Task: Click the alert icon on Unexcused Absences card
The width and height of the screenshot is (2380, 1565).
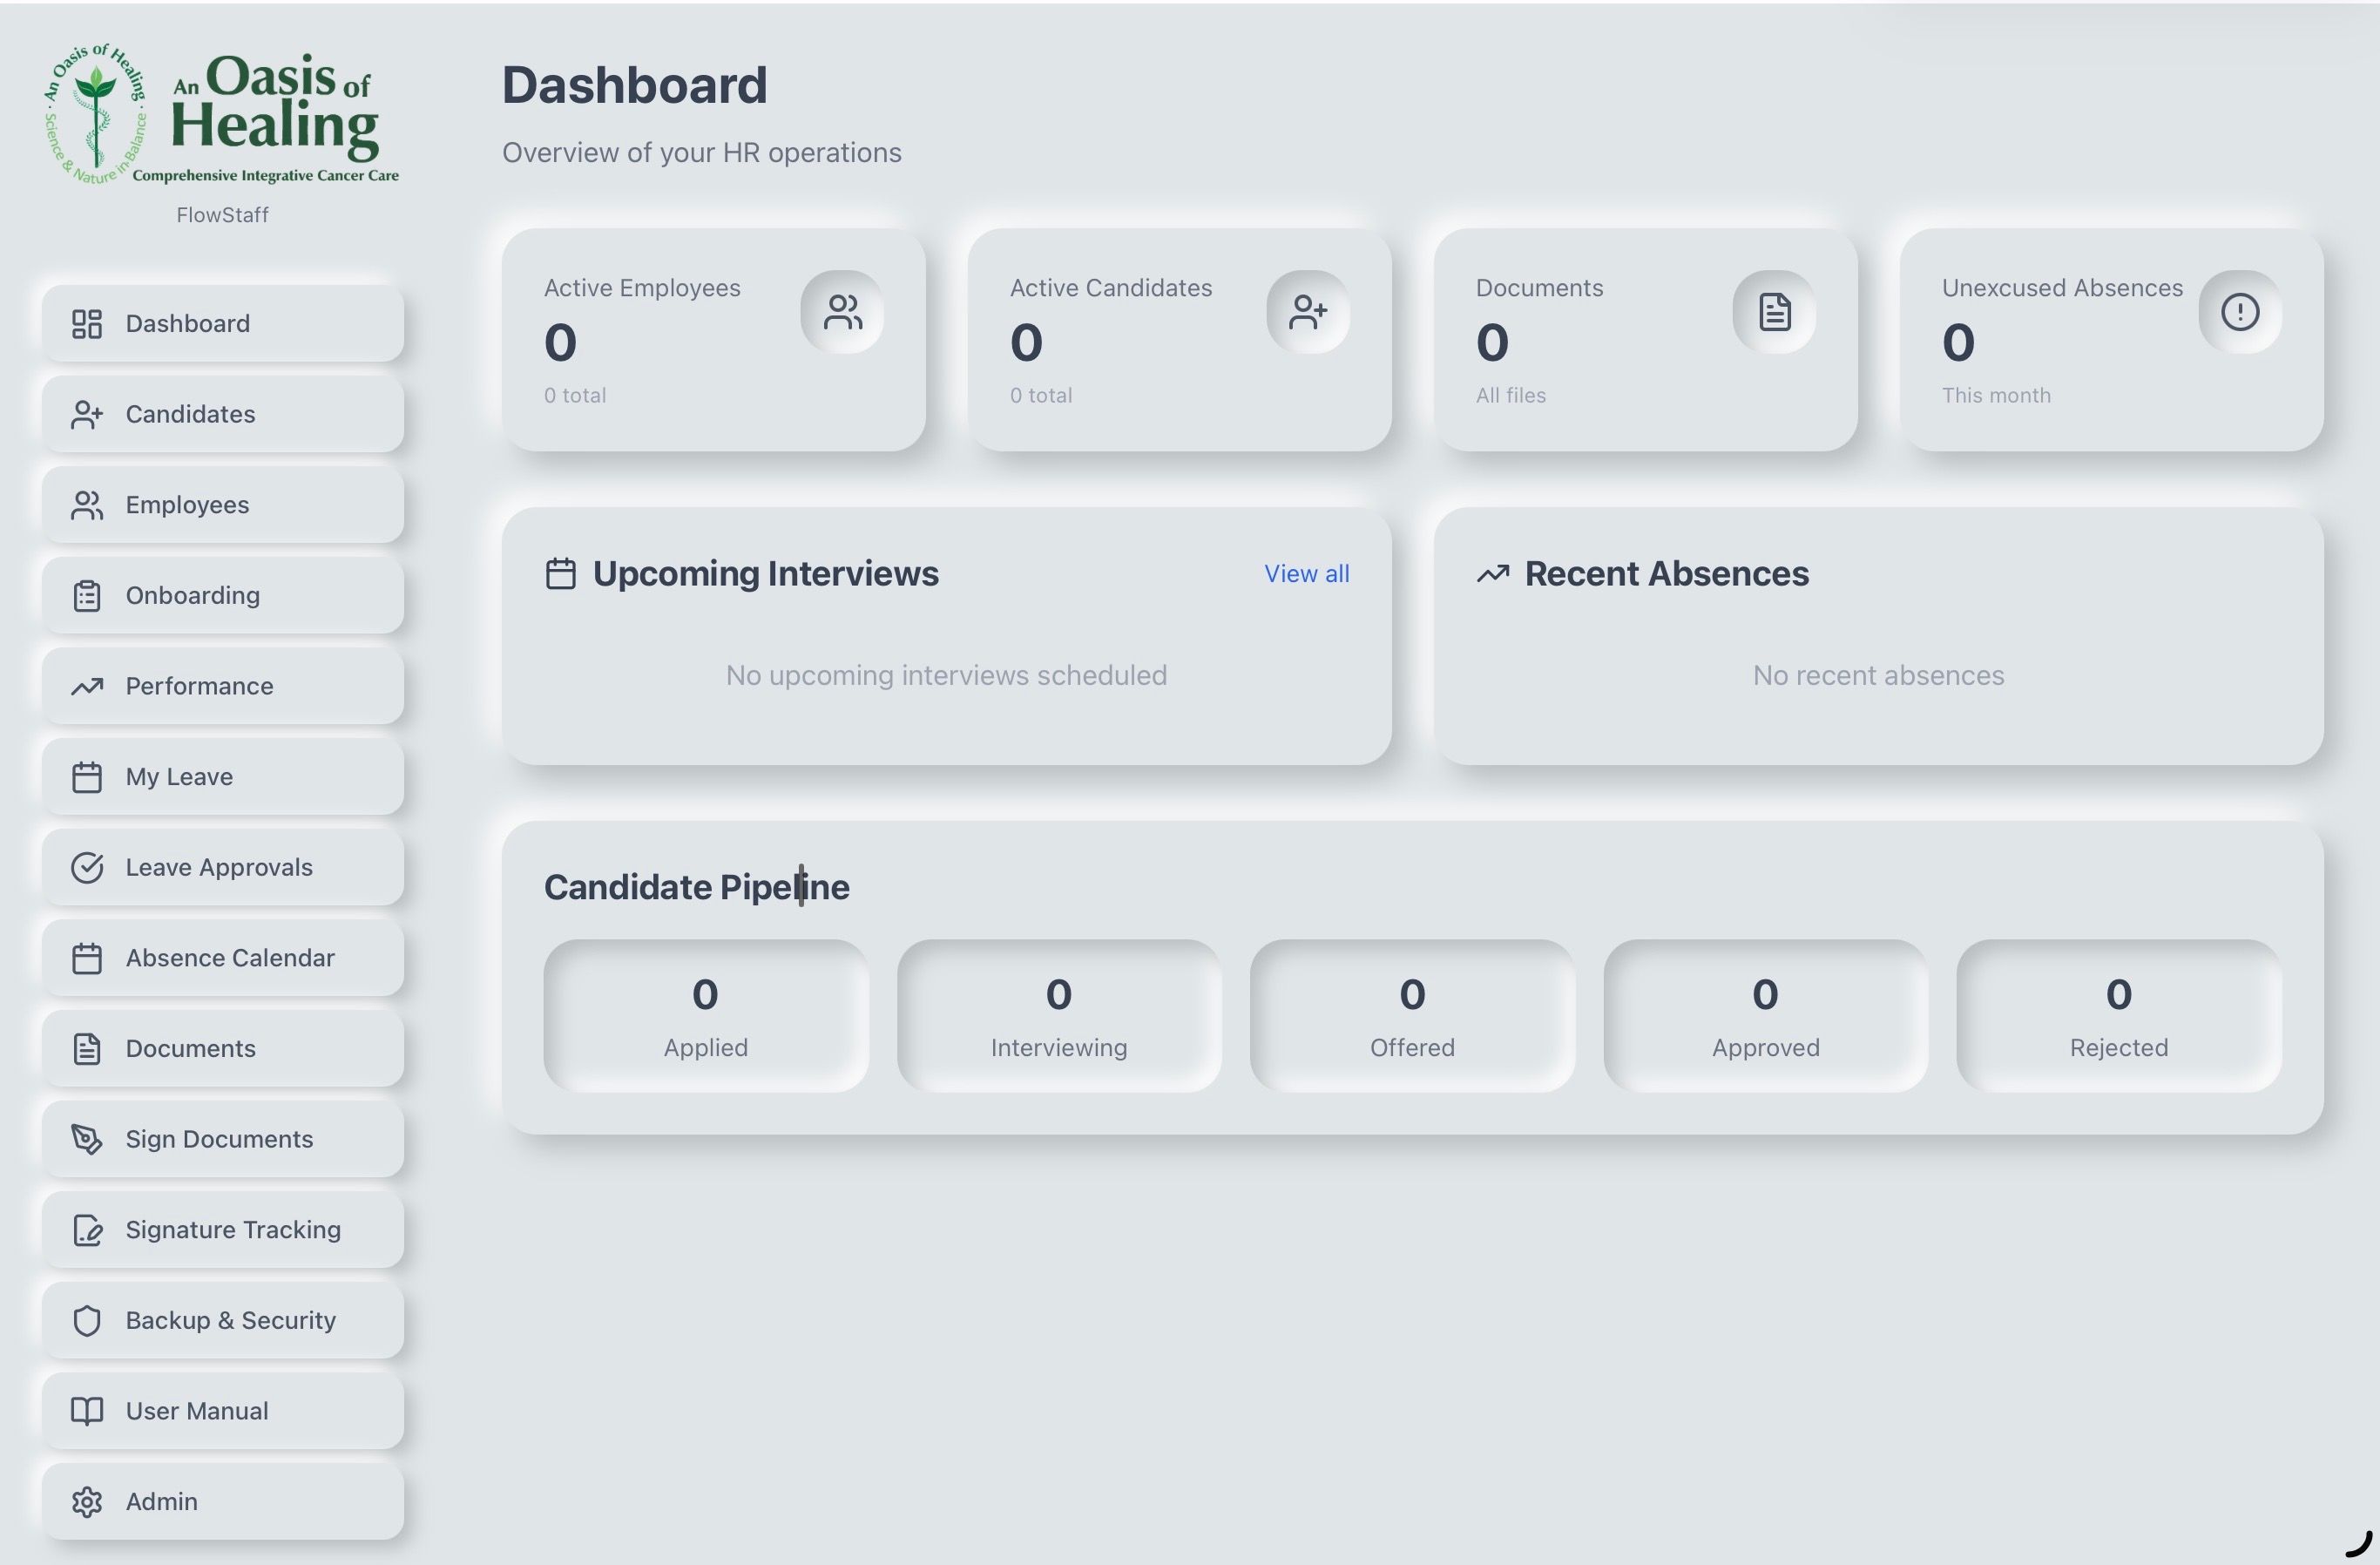Action: click(x=2240, y=312)
